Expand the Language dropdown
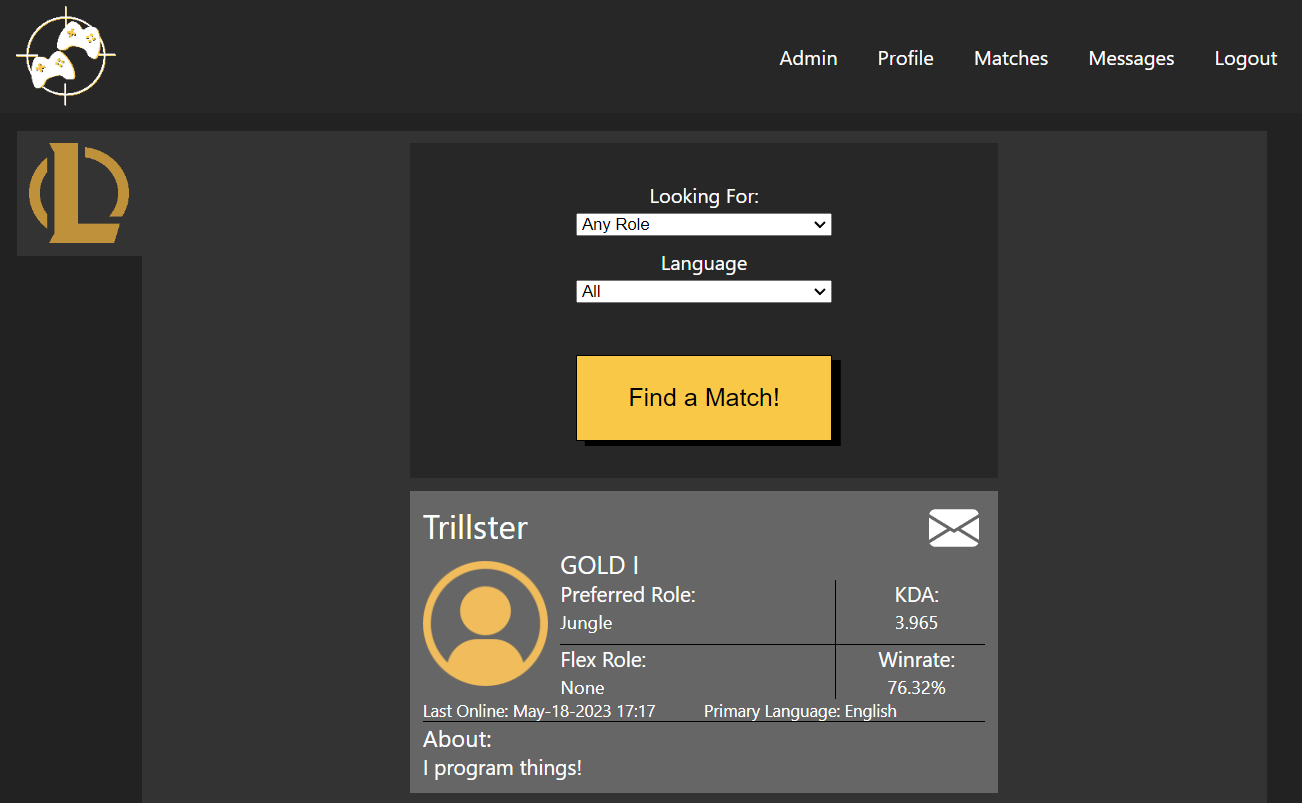This screenshot has height=803, width=1302. point(703,292)
